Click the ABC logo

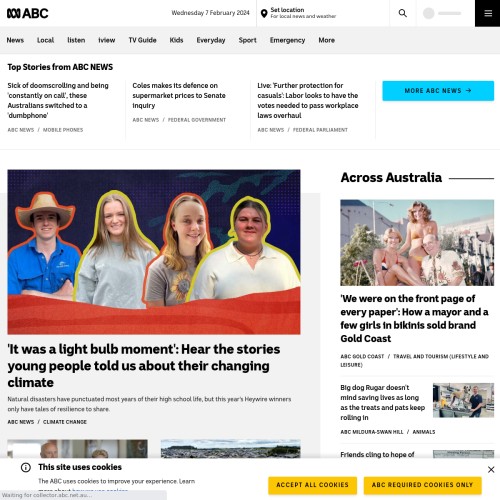28,13
